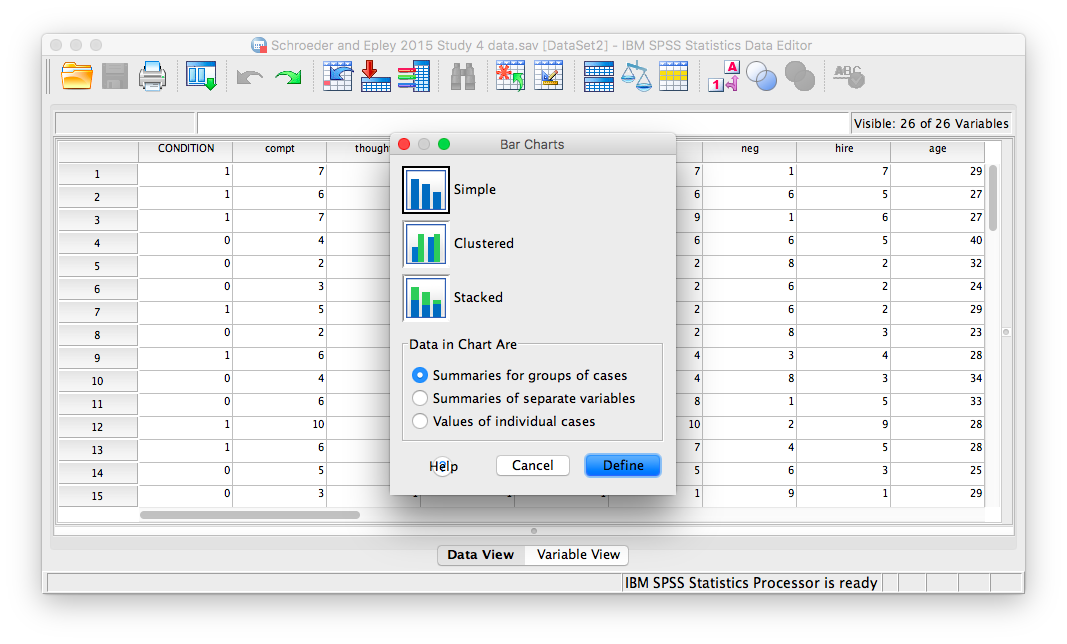Click the Split File icon
This screenshot has height=644, width=1067.
pyautogui.click(x=599, y=76)
